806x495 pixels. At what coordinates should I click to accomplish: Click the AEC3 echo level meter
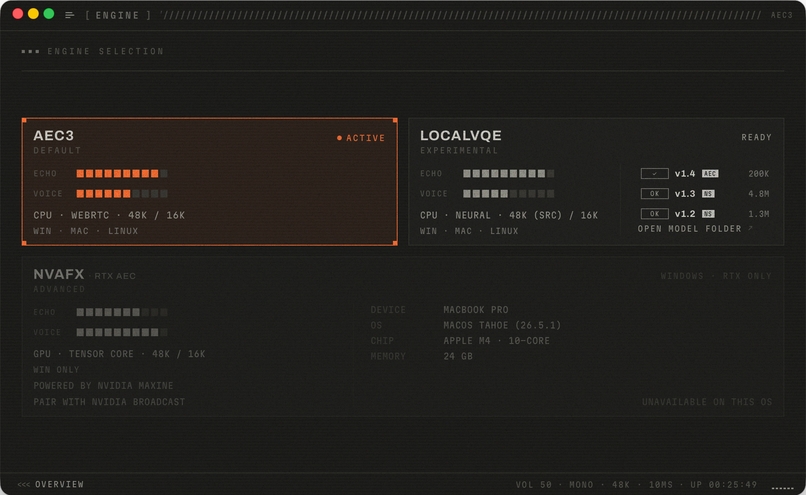pos(122,174)
